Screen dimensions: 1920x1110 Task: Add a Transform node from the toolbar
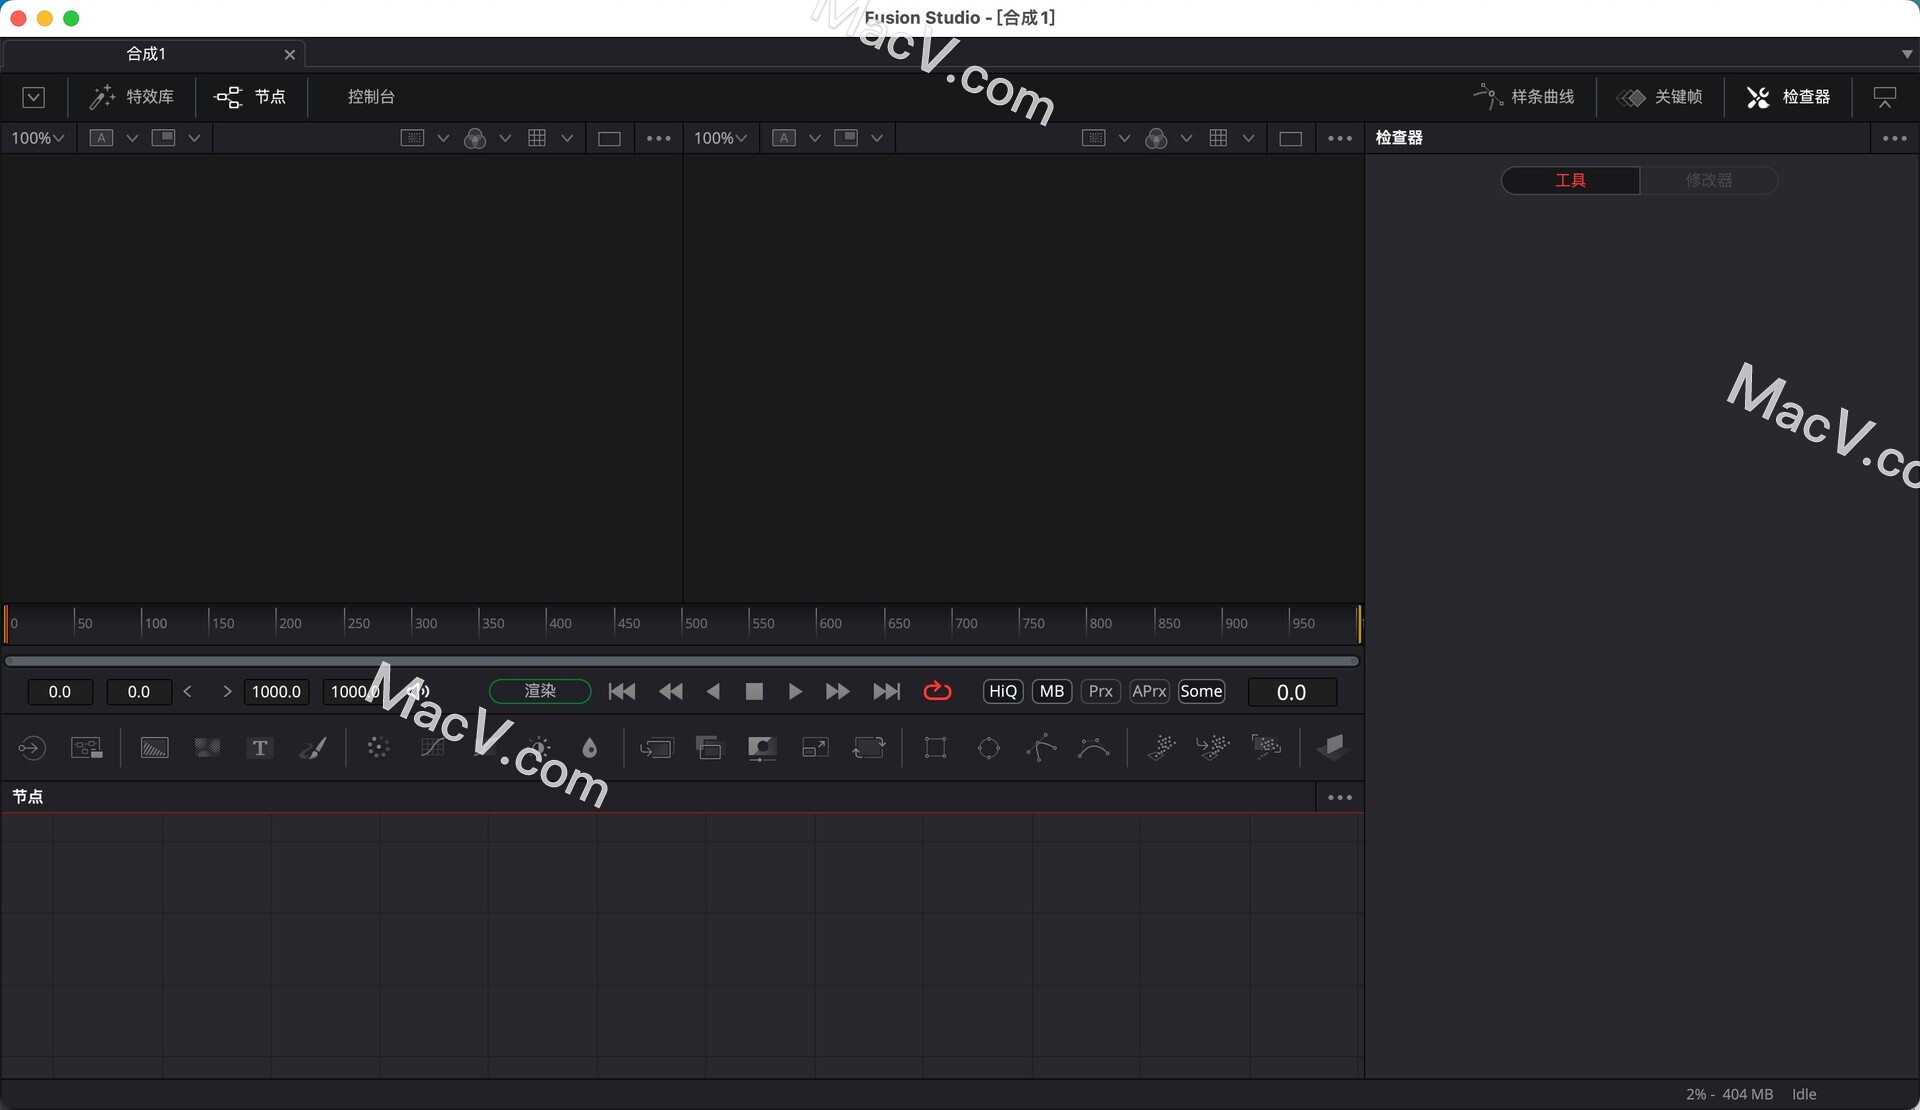(868, 748)
